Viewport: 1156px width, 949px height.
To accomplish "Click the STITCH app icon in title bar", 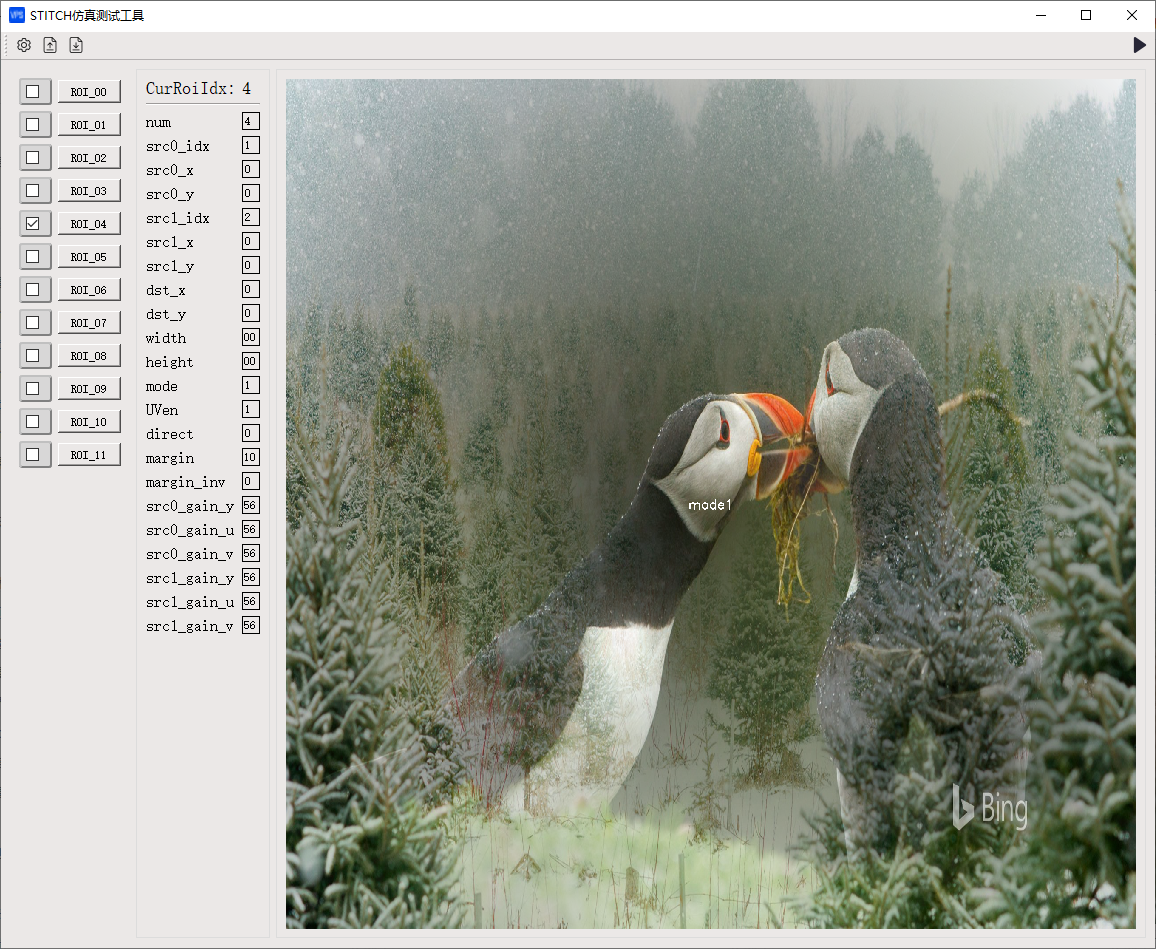I will [x=16, y=15].
